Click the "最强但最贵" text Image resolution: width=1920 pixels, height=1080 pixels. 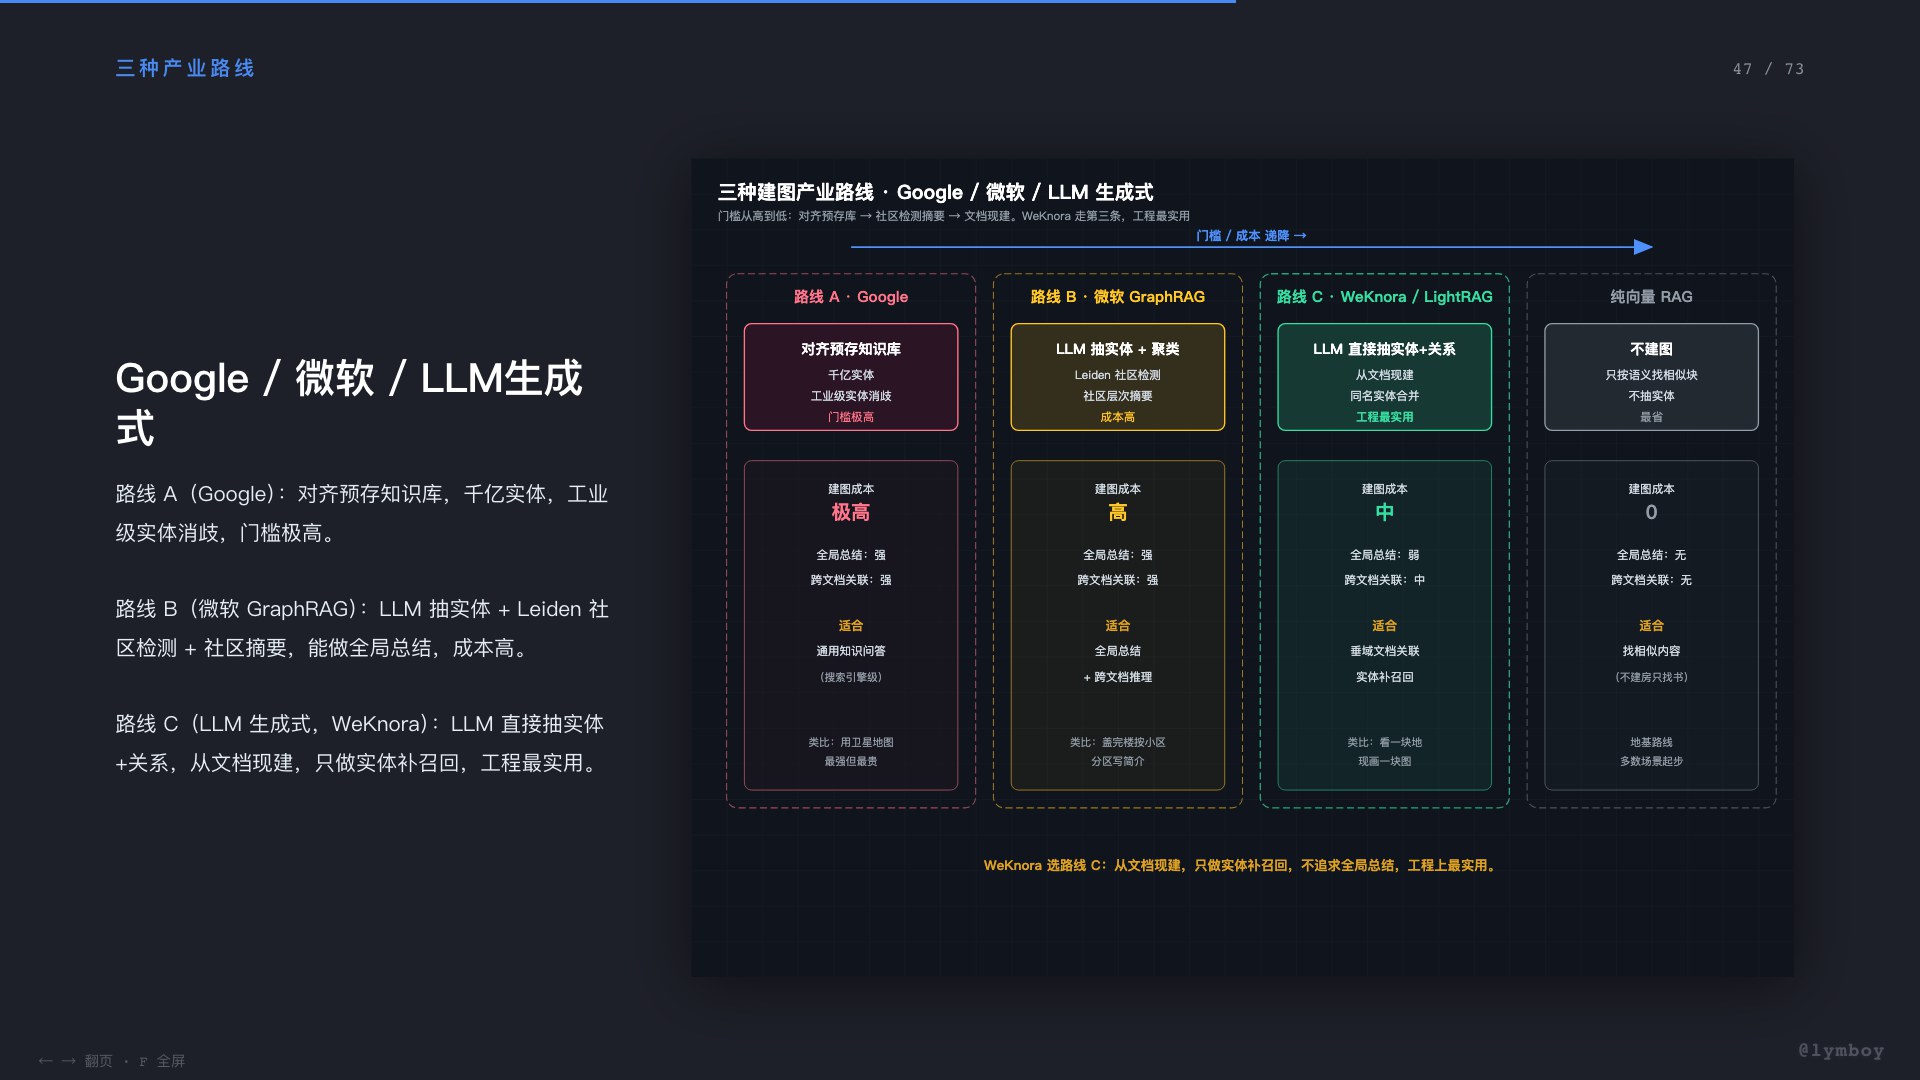coord(851,761)
